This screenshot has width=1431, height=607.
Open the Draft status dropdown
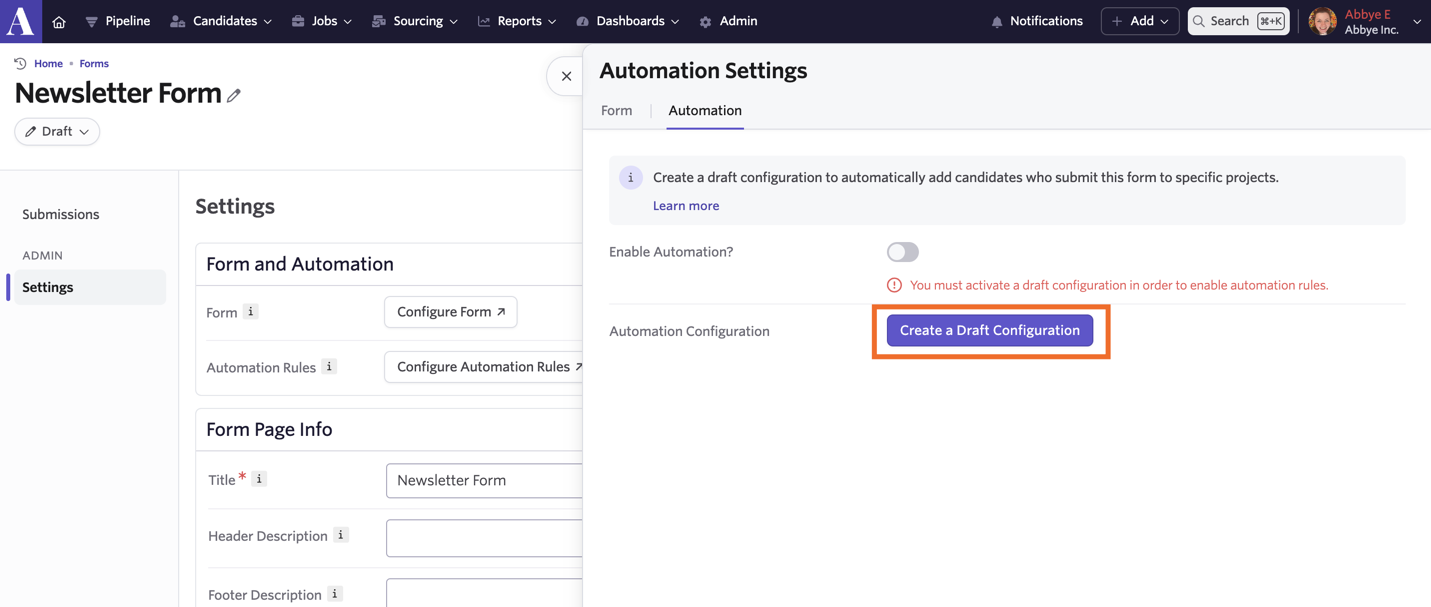click(x=57, y=132)
